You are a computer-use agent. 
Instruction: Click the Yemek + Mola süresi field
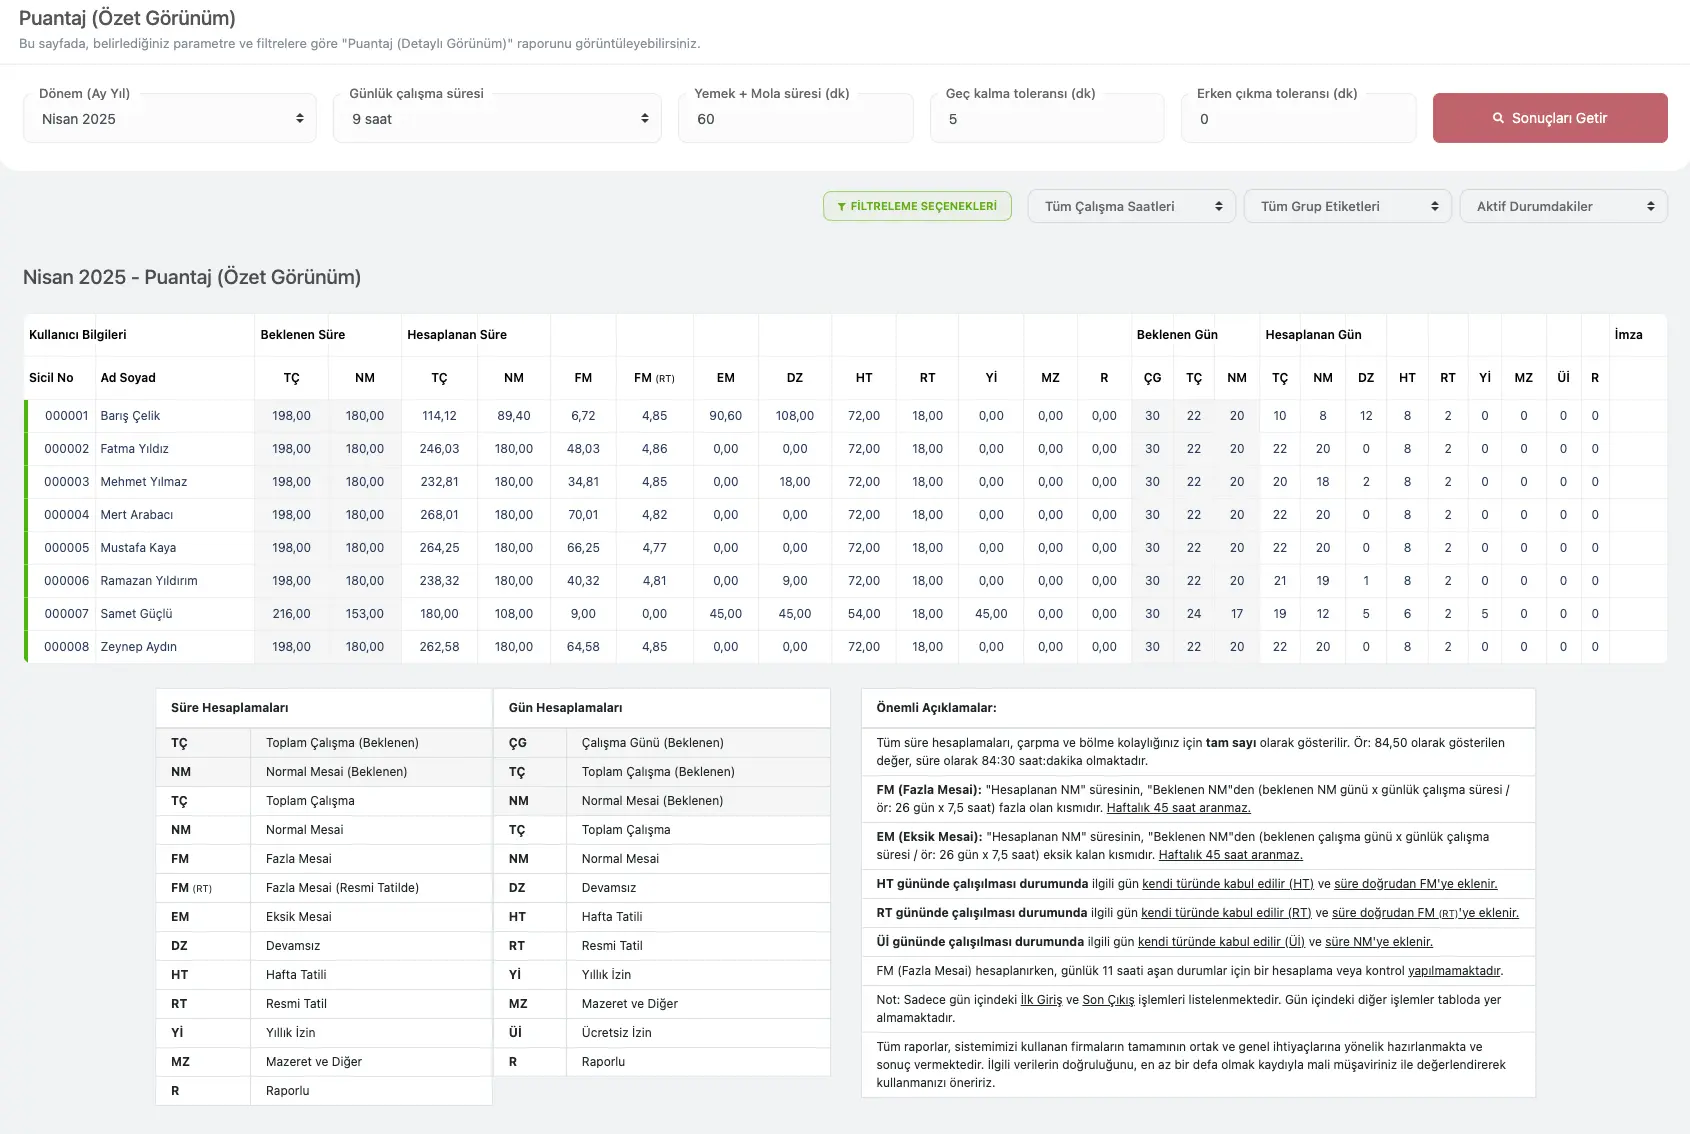click(795, 119)
